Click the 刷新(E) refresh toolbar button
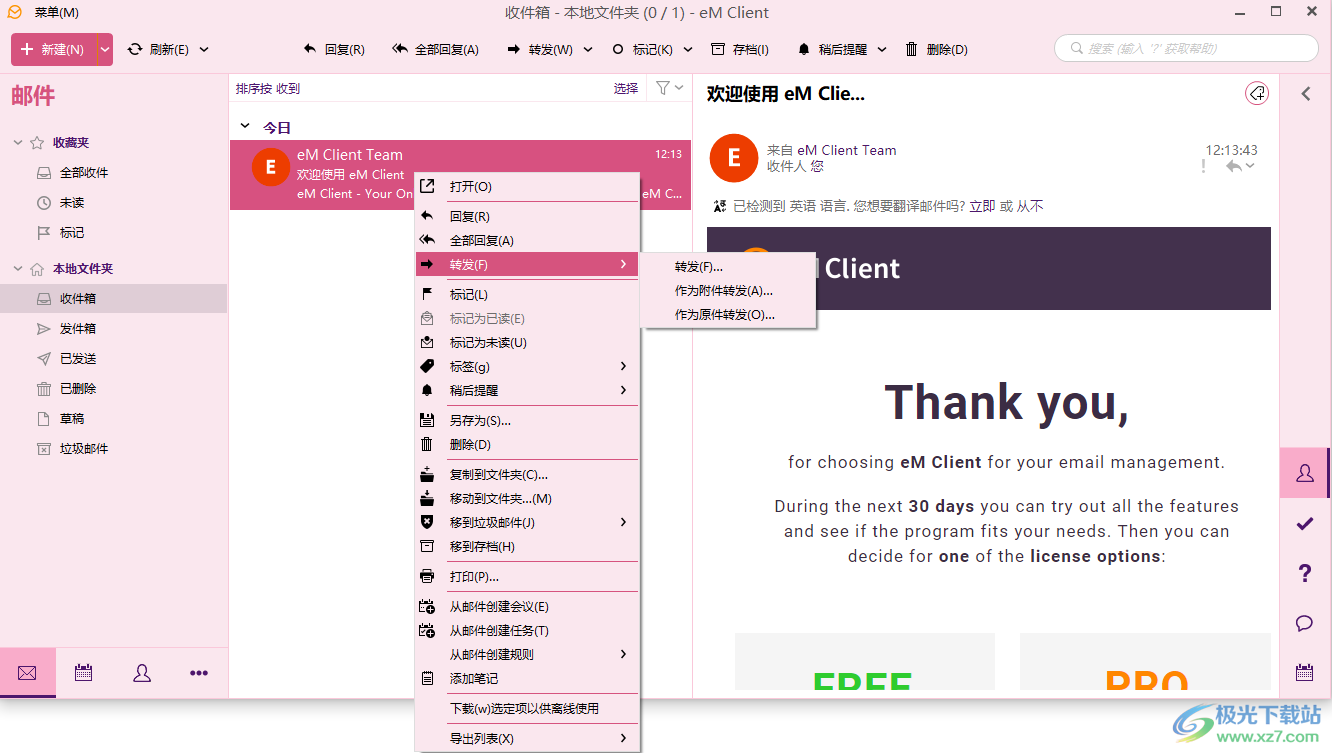 pyautogui.click(x=158, y=49)
